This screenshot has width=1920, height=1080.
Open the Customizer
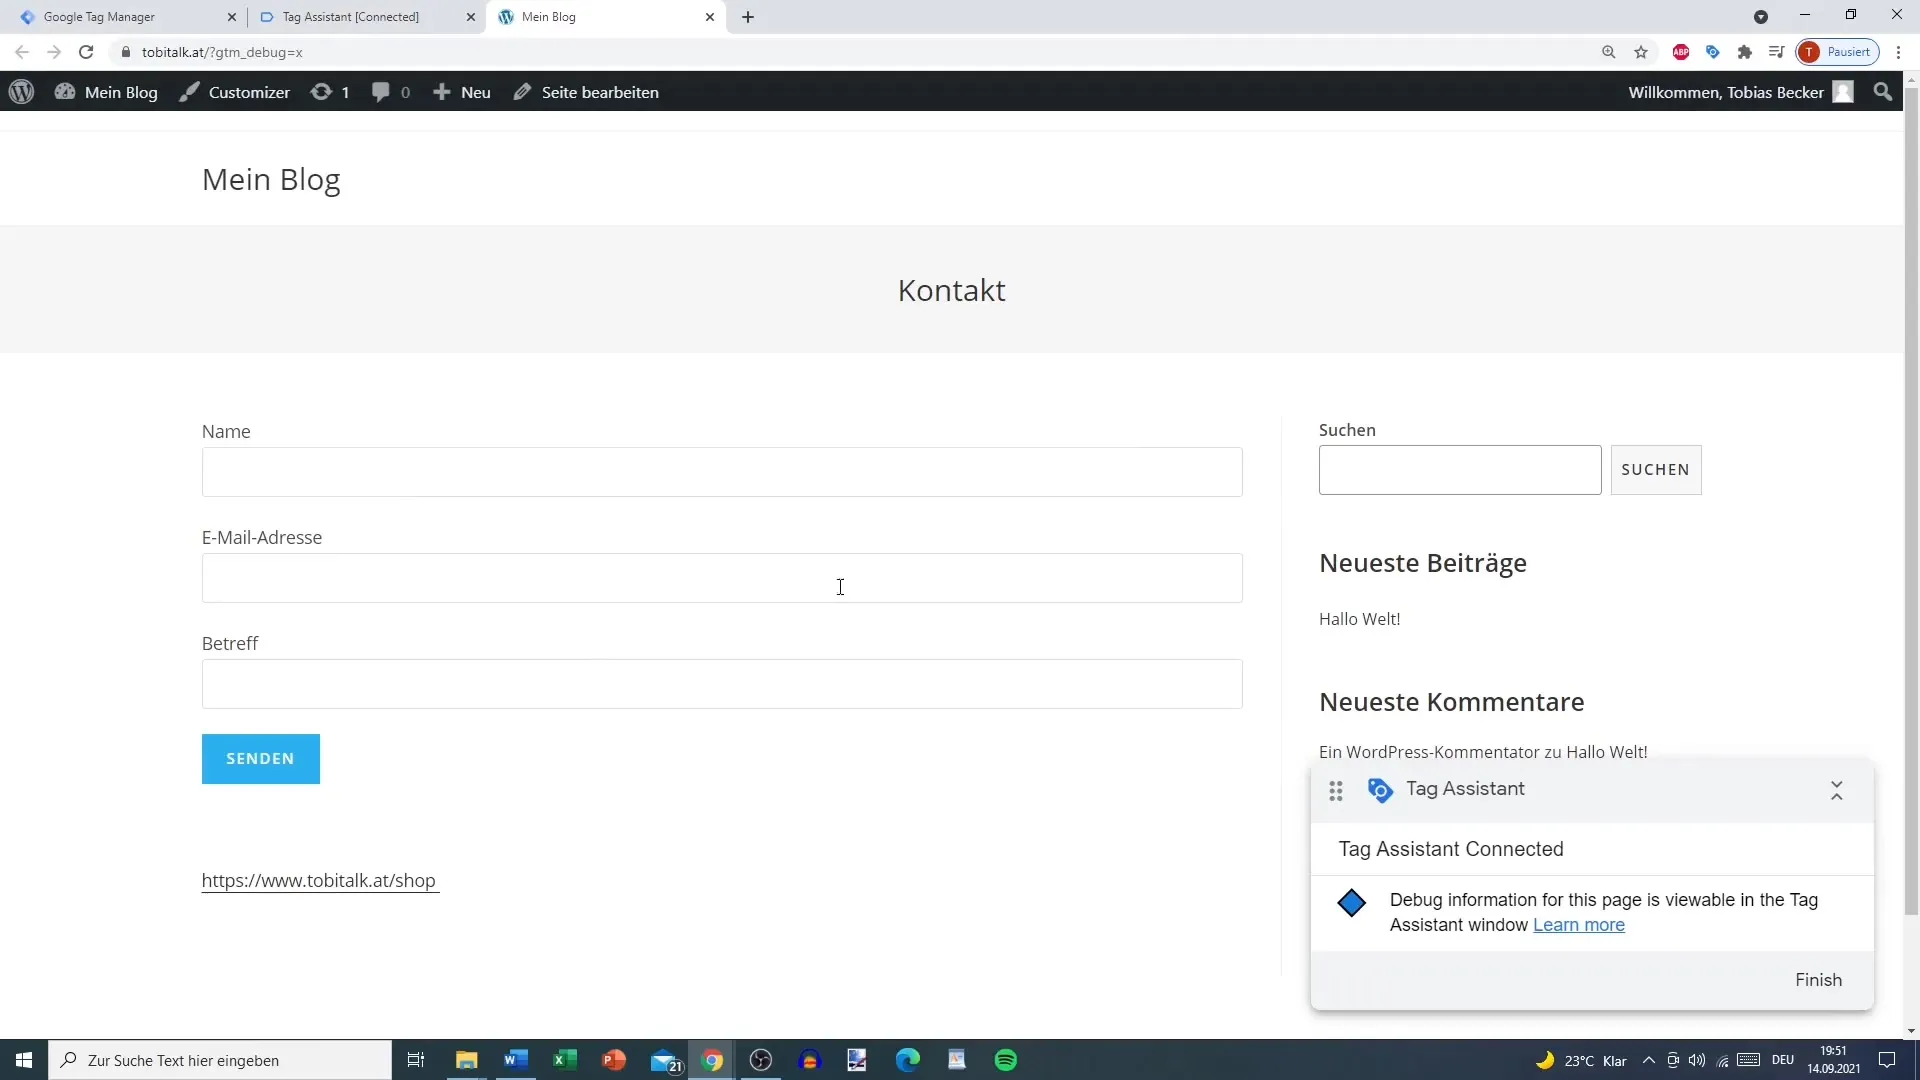click(234, 92)
